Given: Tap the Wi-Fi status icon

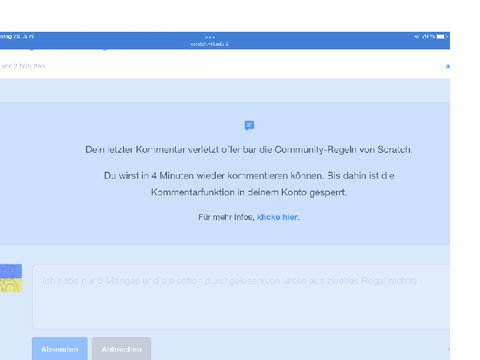Looking at the screenshot, I should (417, 37).
